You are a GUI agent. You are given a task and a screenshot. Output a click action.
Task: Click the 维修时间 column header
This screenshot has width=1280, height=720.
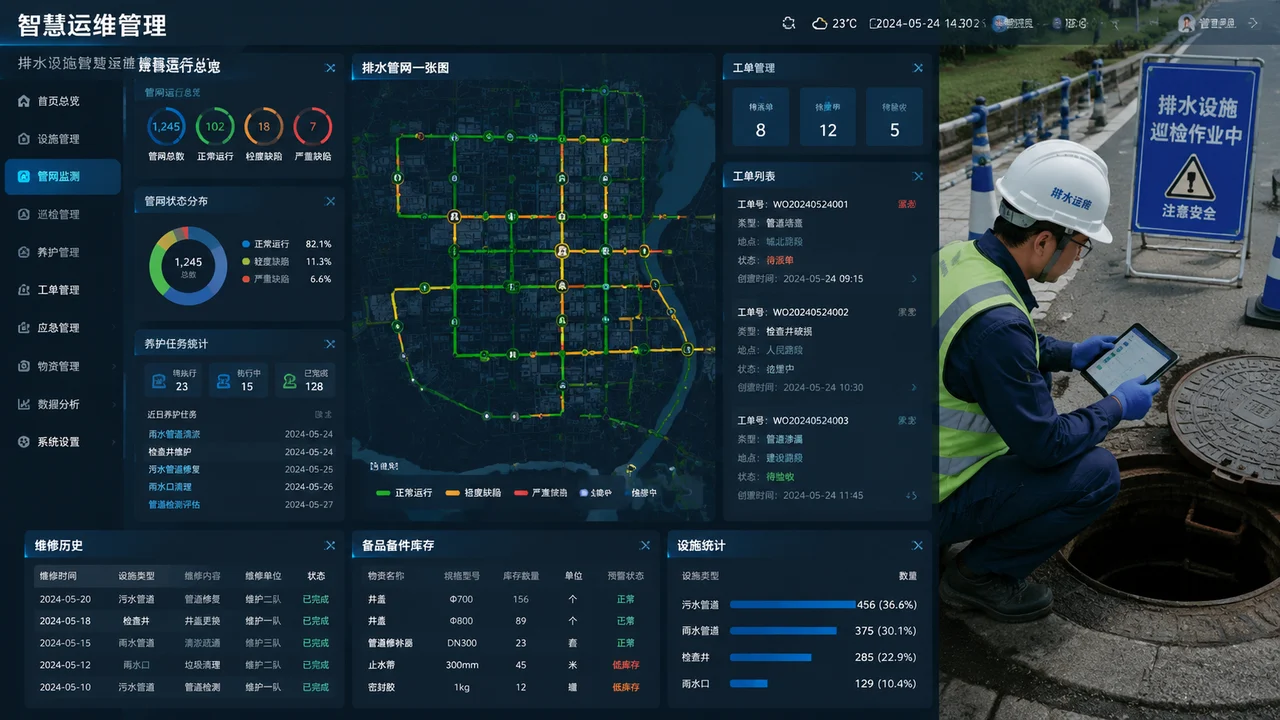click(x=58, y=576)
